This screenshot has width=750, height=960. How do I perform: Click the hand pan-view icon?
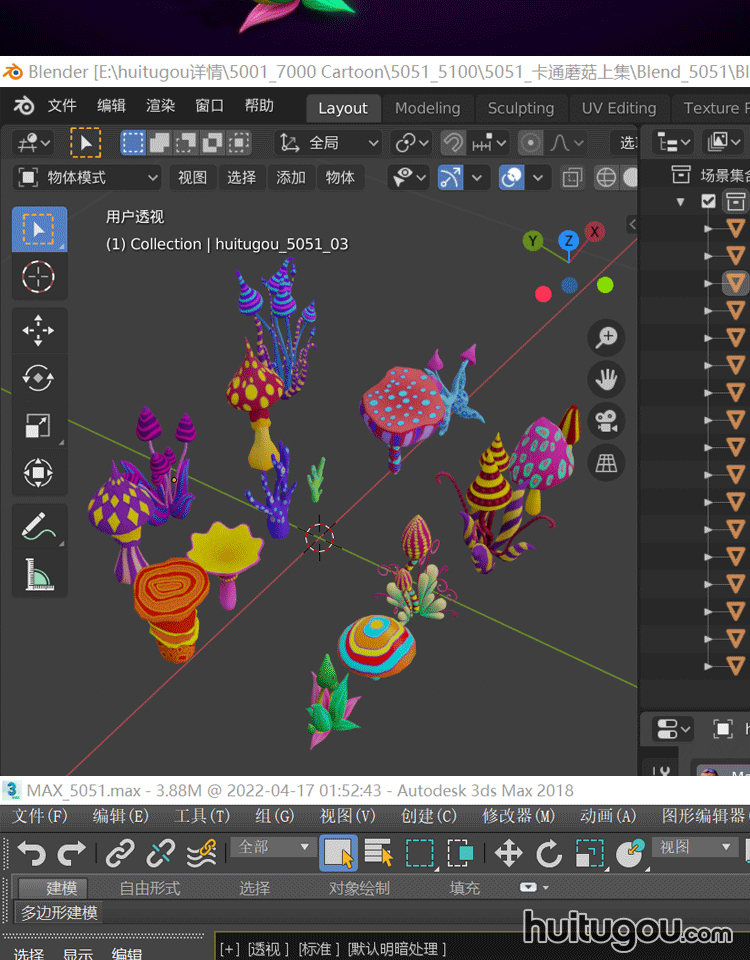click(x=606, y=379)
